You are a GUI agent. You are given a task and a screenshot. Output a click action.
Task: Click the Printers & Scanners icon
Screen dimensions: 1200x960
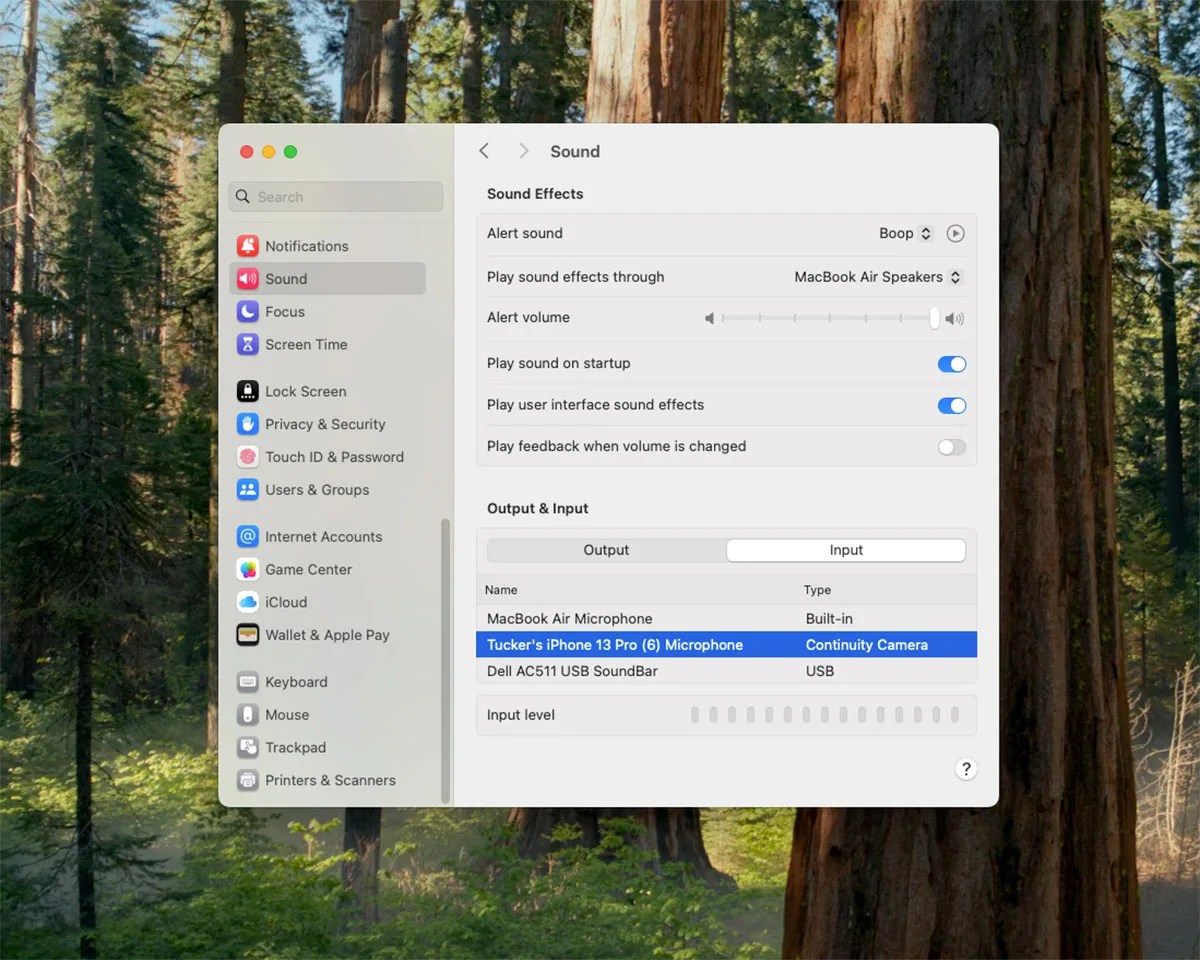[x=247, y=780]
